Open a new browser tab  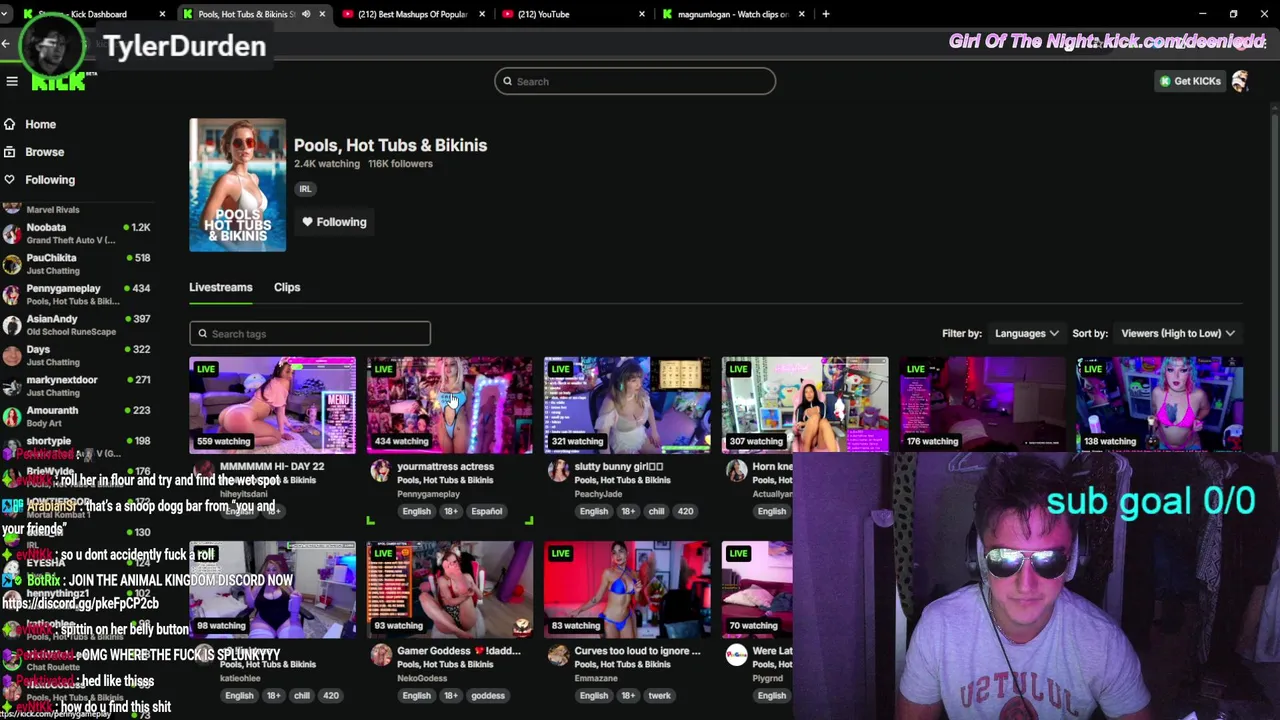(x=826, y=14)
